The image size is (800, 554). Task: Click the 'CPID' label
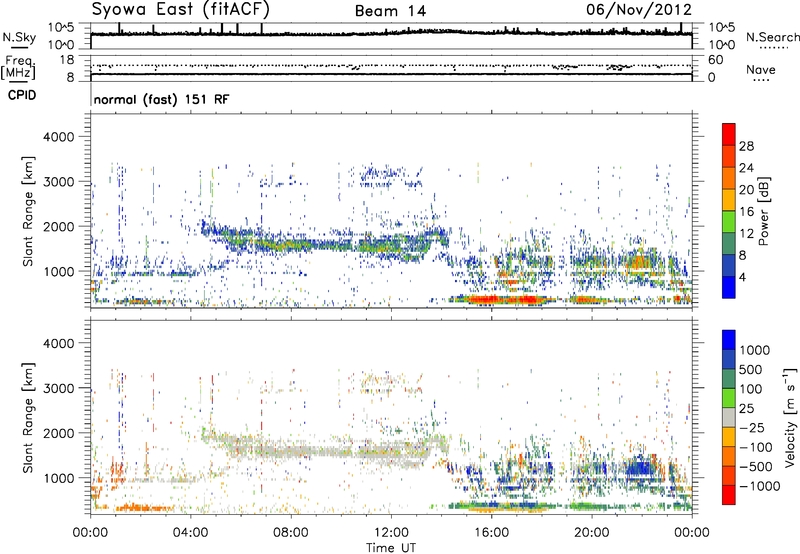coord(22,95)
